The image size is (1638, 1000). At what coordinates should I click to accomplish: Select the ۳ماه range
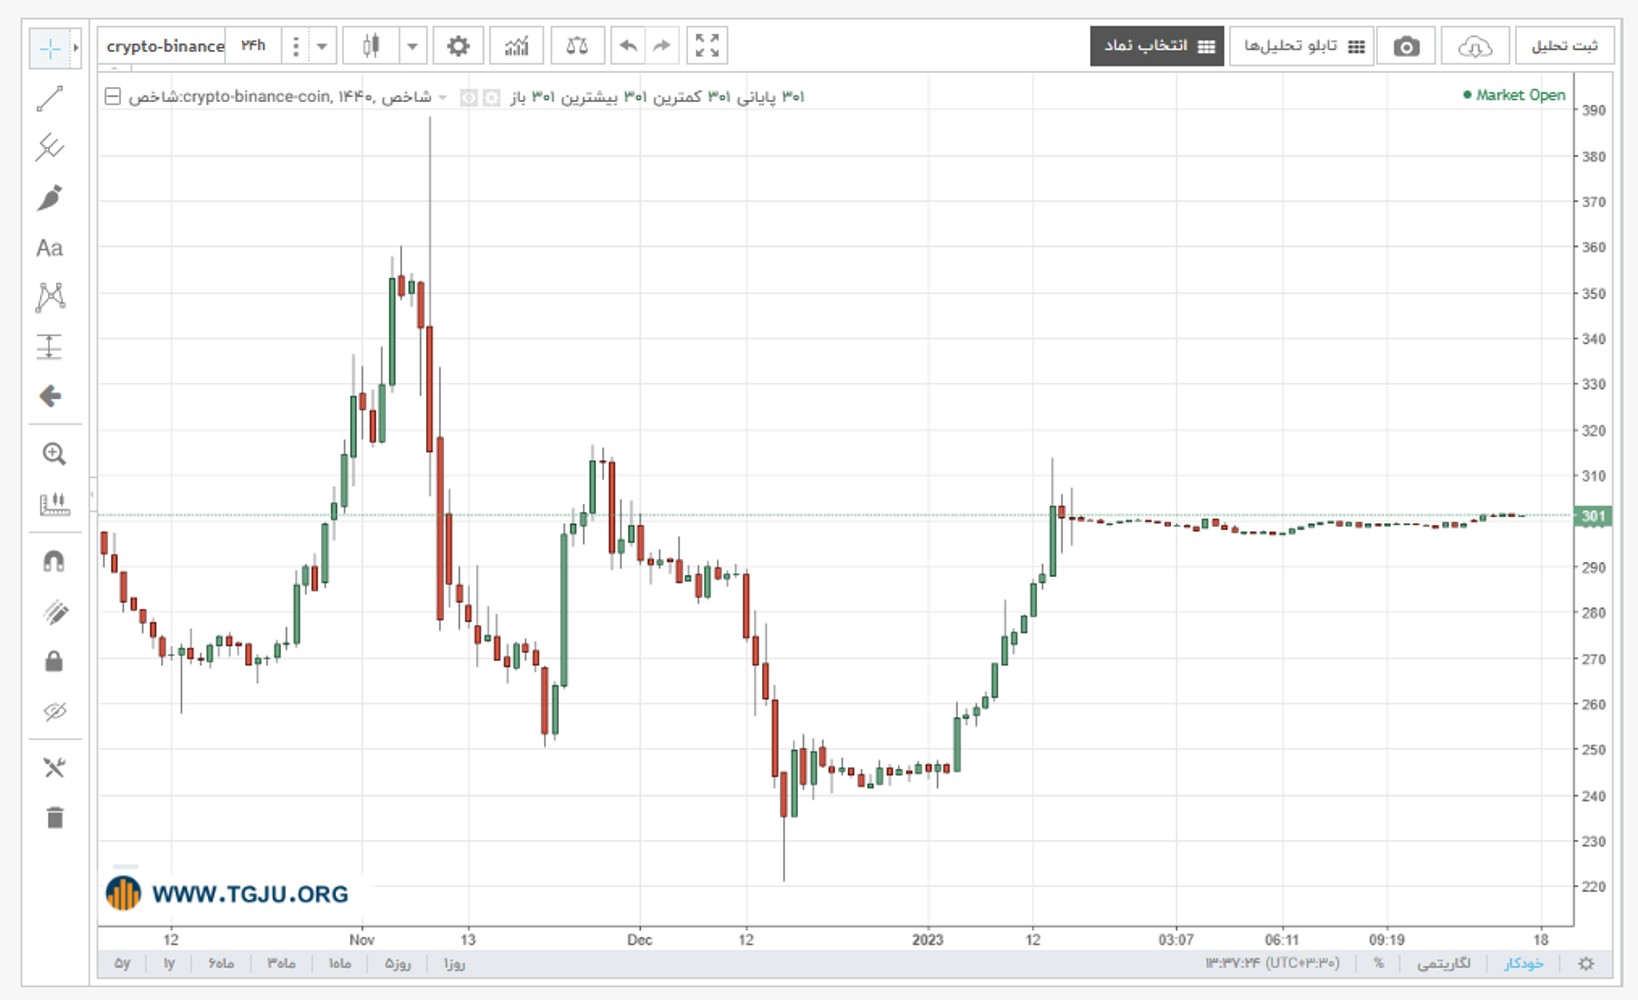pos(281,964)
